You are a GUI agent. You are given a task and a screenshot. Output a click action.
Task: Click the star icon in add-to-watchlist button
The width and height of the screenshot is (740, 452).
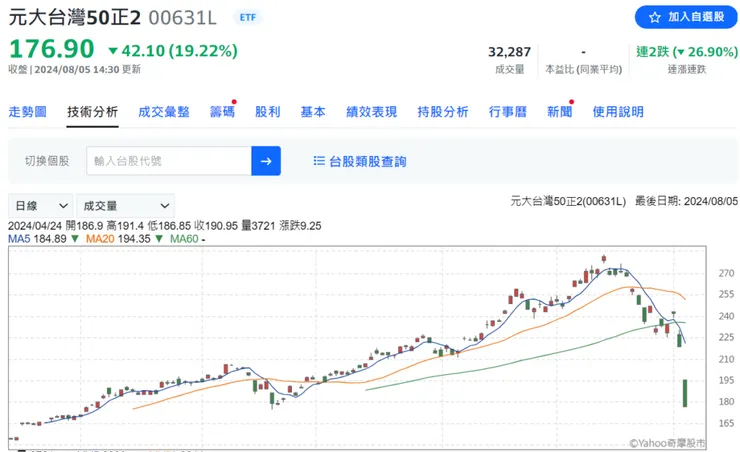(654, 17)
